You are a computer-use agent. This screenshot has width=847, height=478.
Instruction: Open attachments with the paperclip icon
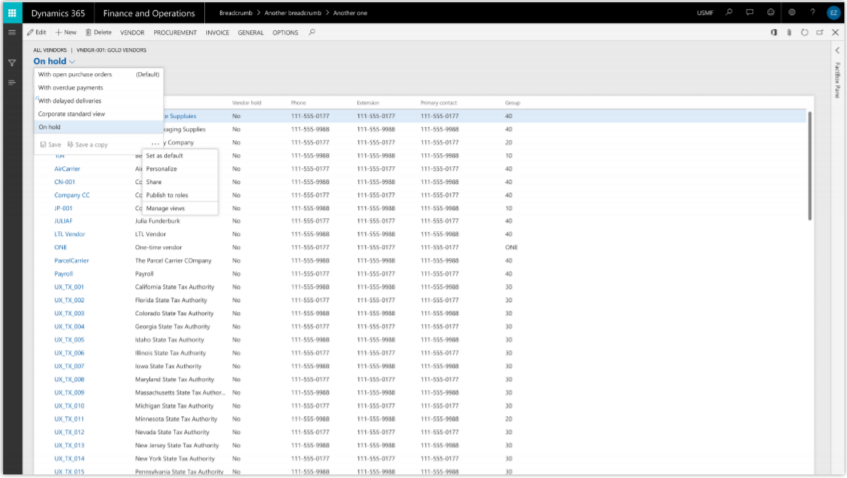pyautogui.click(x=790, y=33)
